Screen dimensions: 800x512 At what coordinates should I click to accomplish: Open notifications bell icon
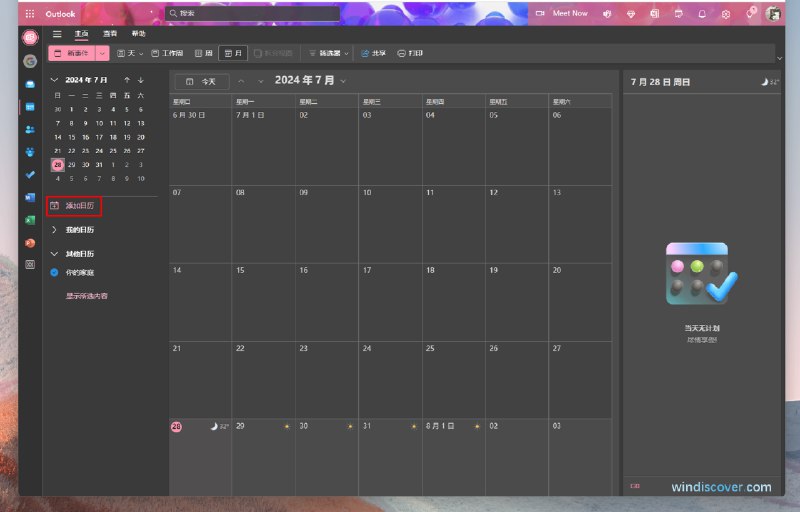coord(702,14)
